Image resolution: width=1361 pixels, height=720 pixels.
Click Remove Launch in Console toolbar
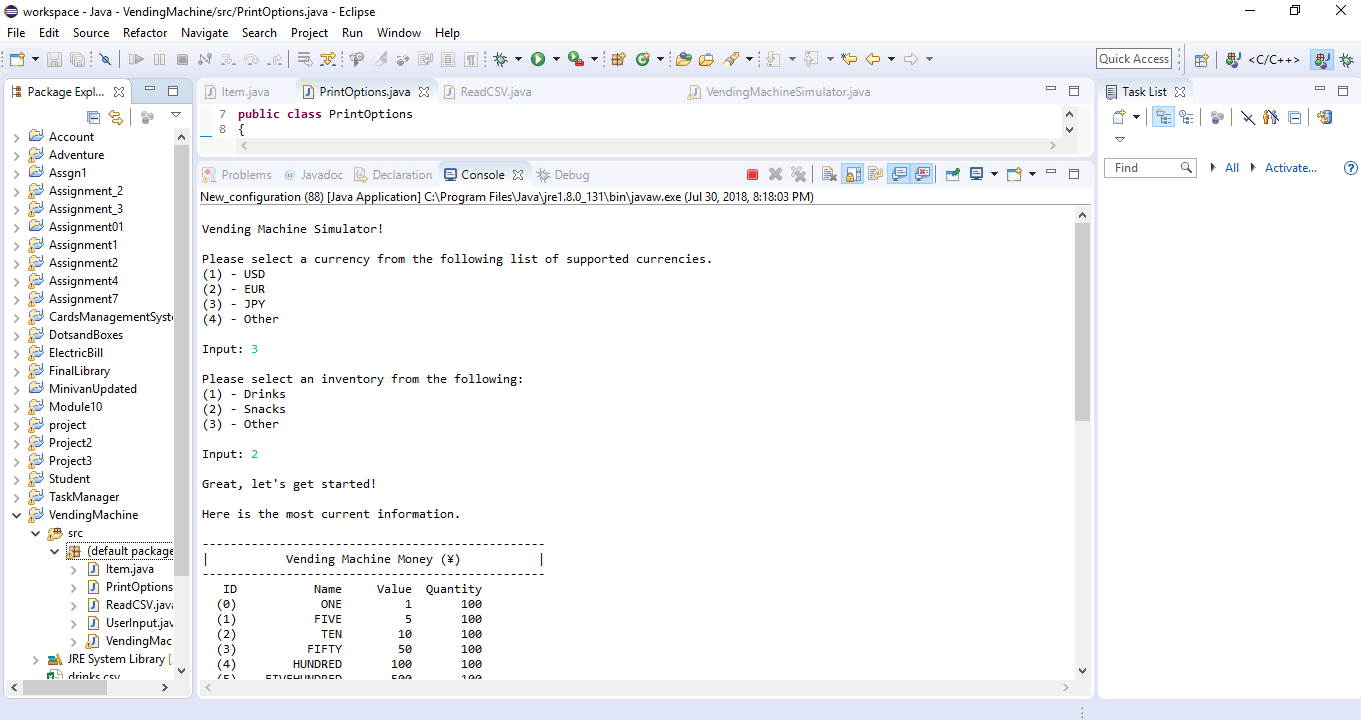point(775,174)
